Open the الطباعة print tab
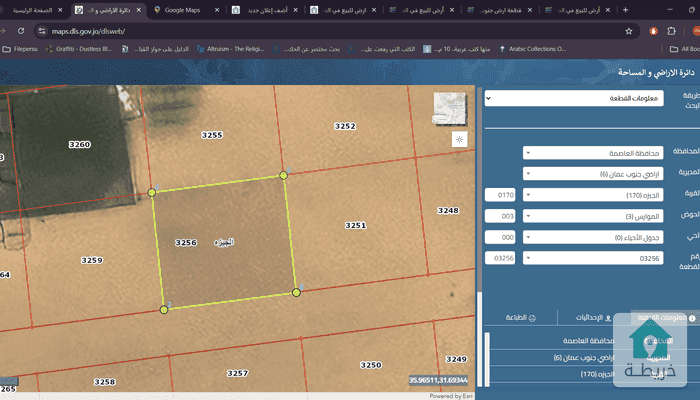700x400 pixels. pyautogui.click(x=523, y=317)
